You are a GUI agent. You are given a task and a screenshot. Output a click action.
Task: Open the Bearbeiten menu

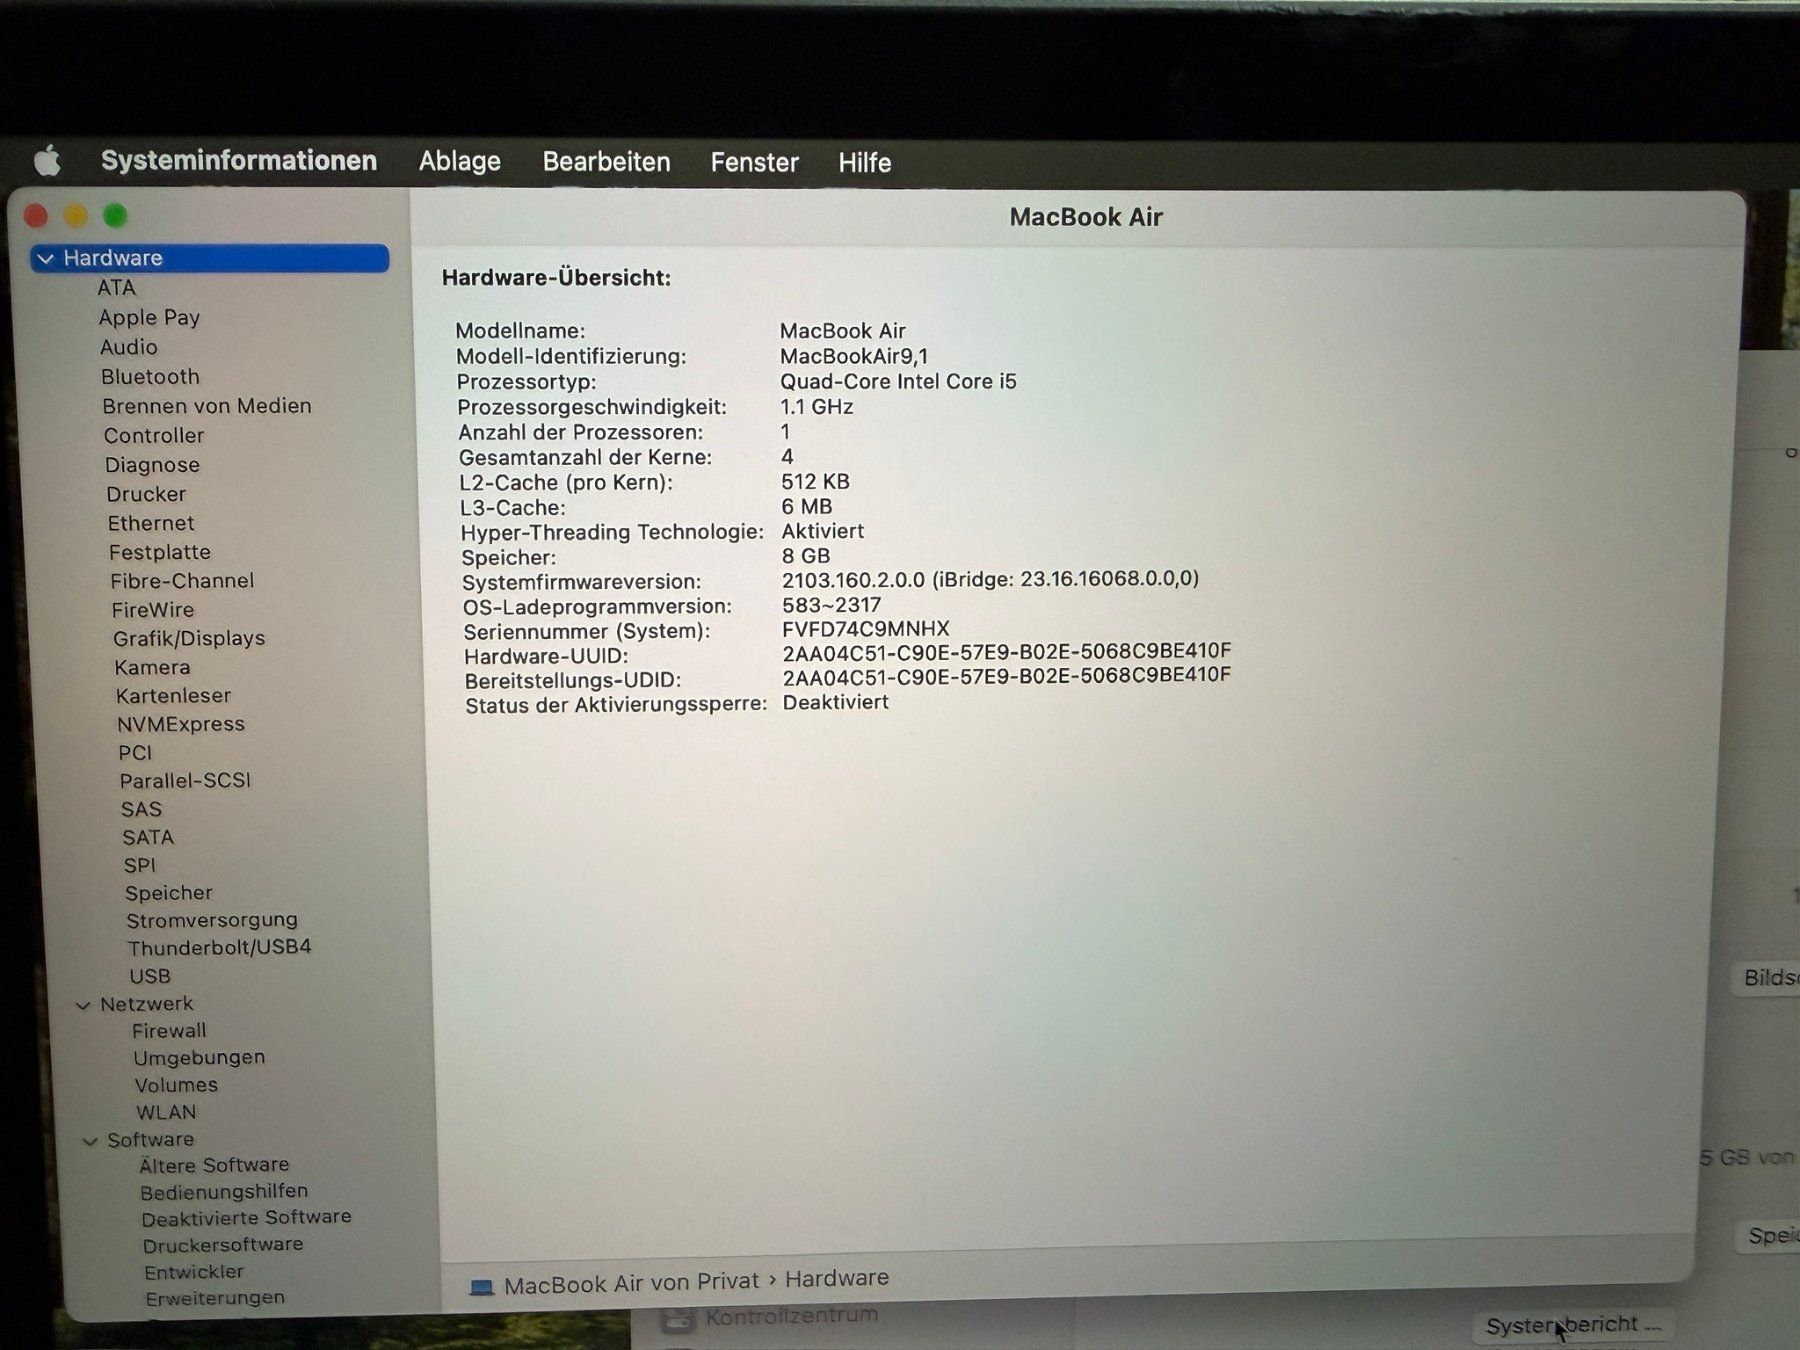606,162
